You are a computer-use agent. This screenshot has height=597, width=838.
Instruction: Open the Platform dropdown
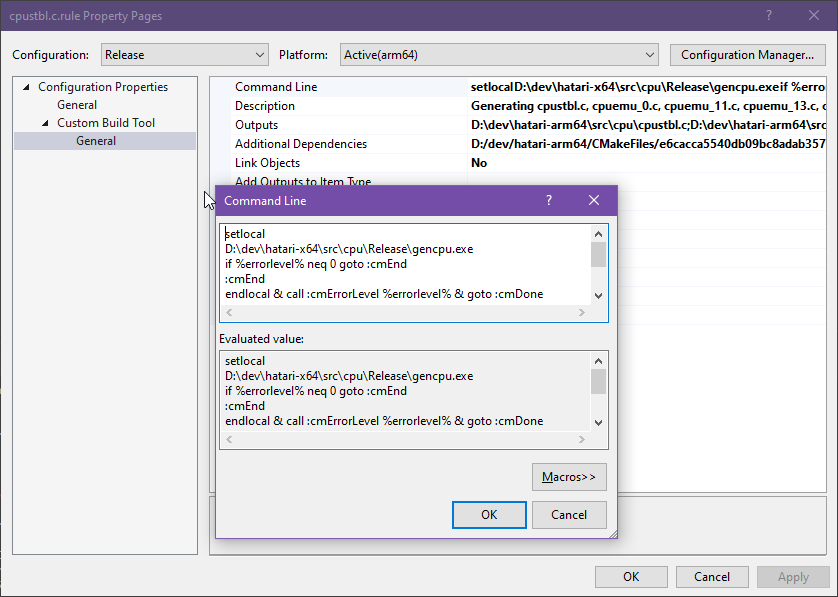(x=499, y=55)
